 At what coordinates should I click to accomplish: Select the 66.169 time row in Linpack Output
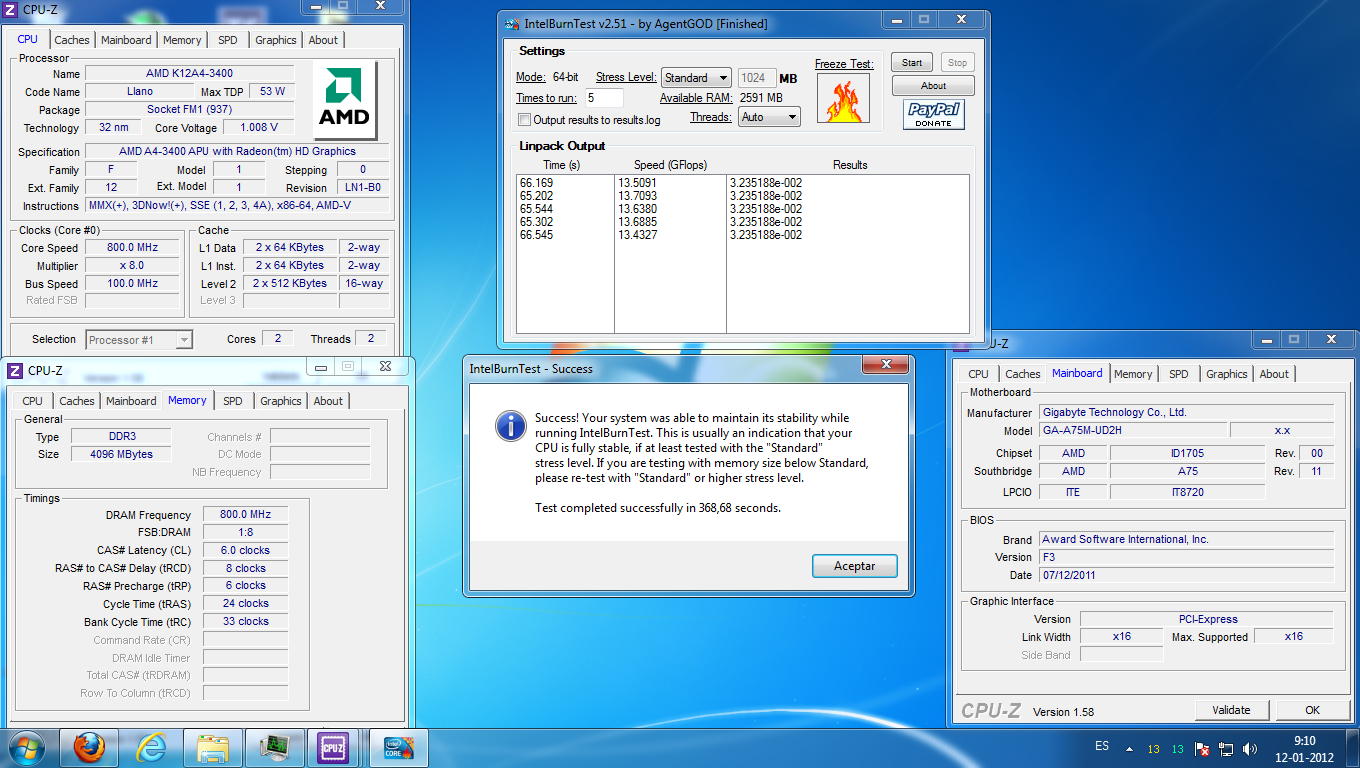(536, 183)
